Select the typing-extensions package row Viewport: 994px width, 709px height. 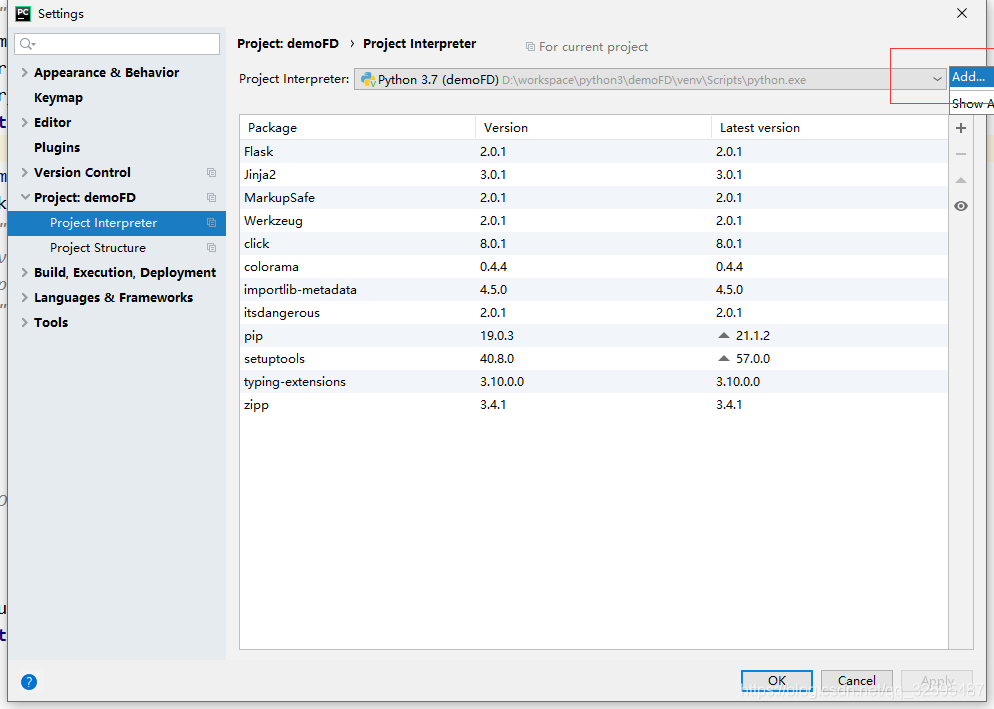[594, 382]
